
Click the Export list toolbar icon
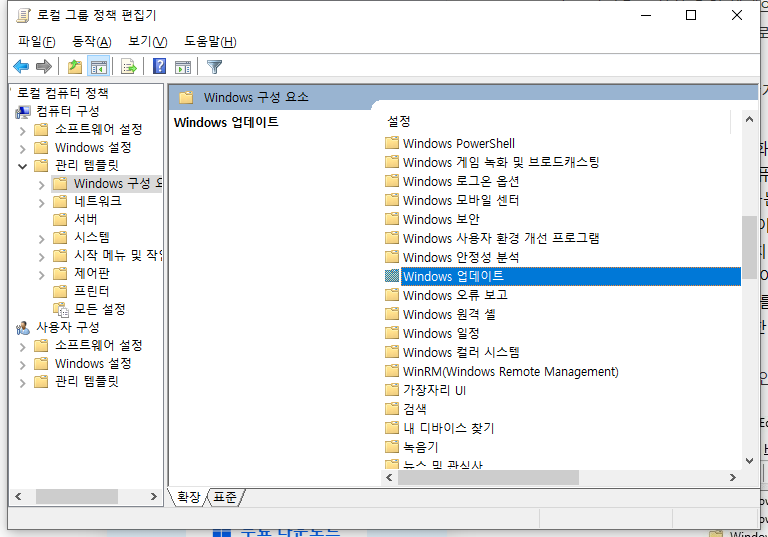click(x=129, y=66)
